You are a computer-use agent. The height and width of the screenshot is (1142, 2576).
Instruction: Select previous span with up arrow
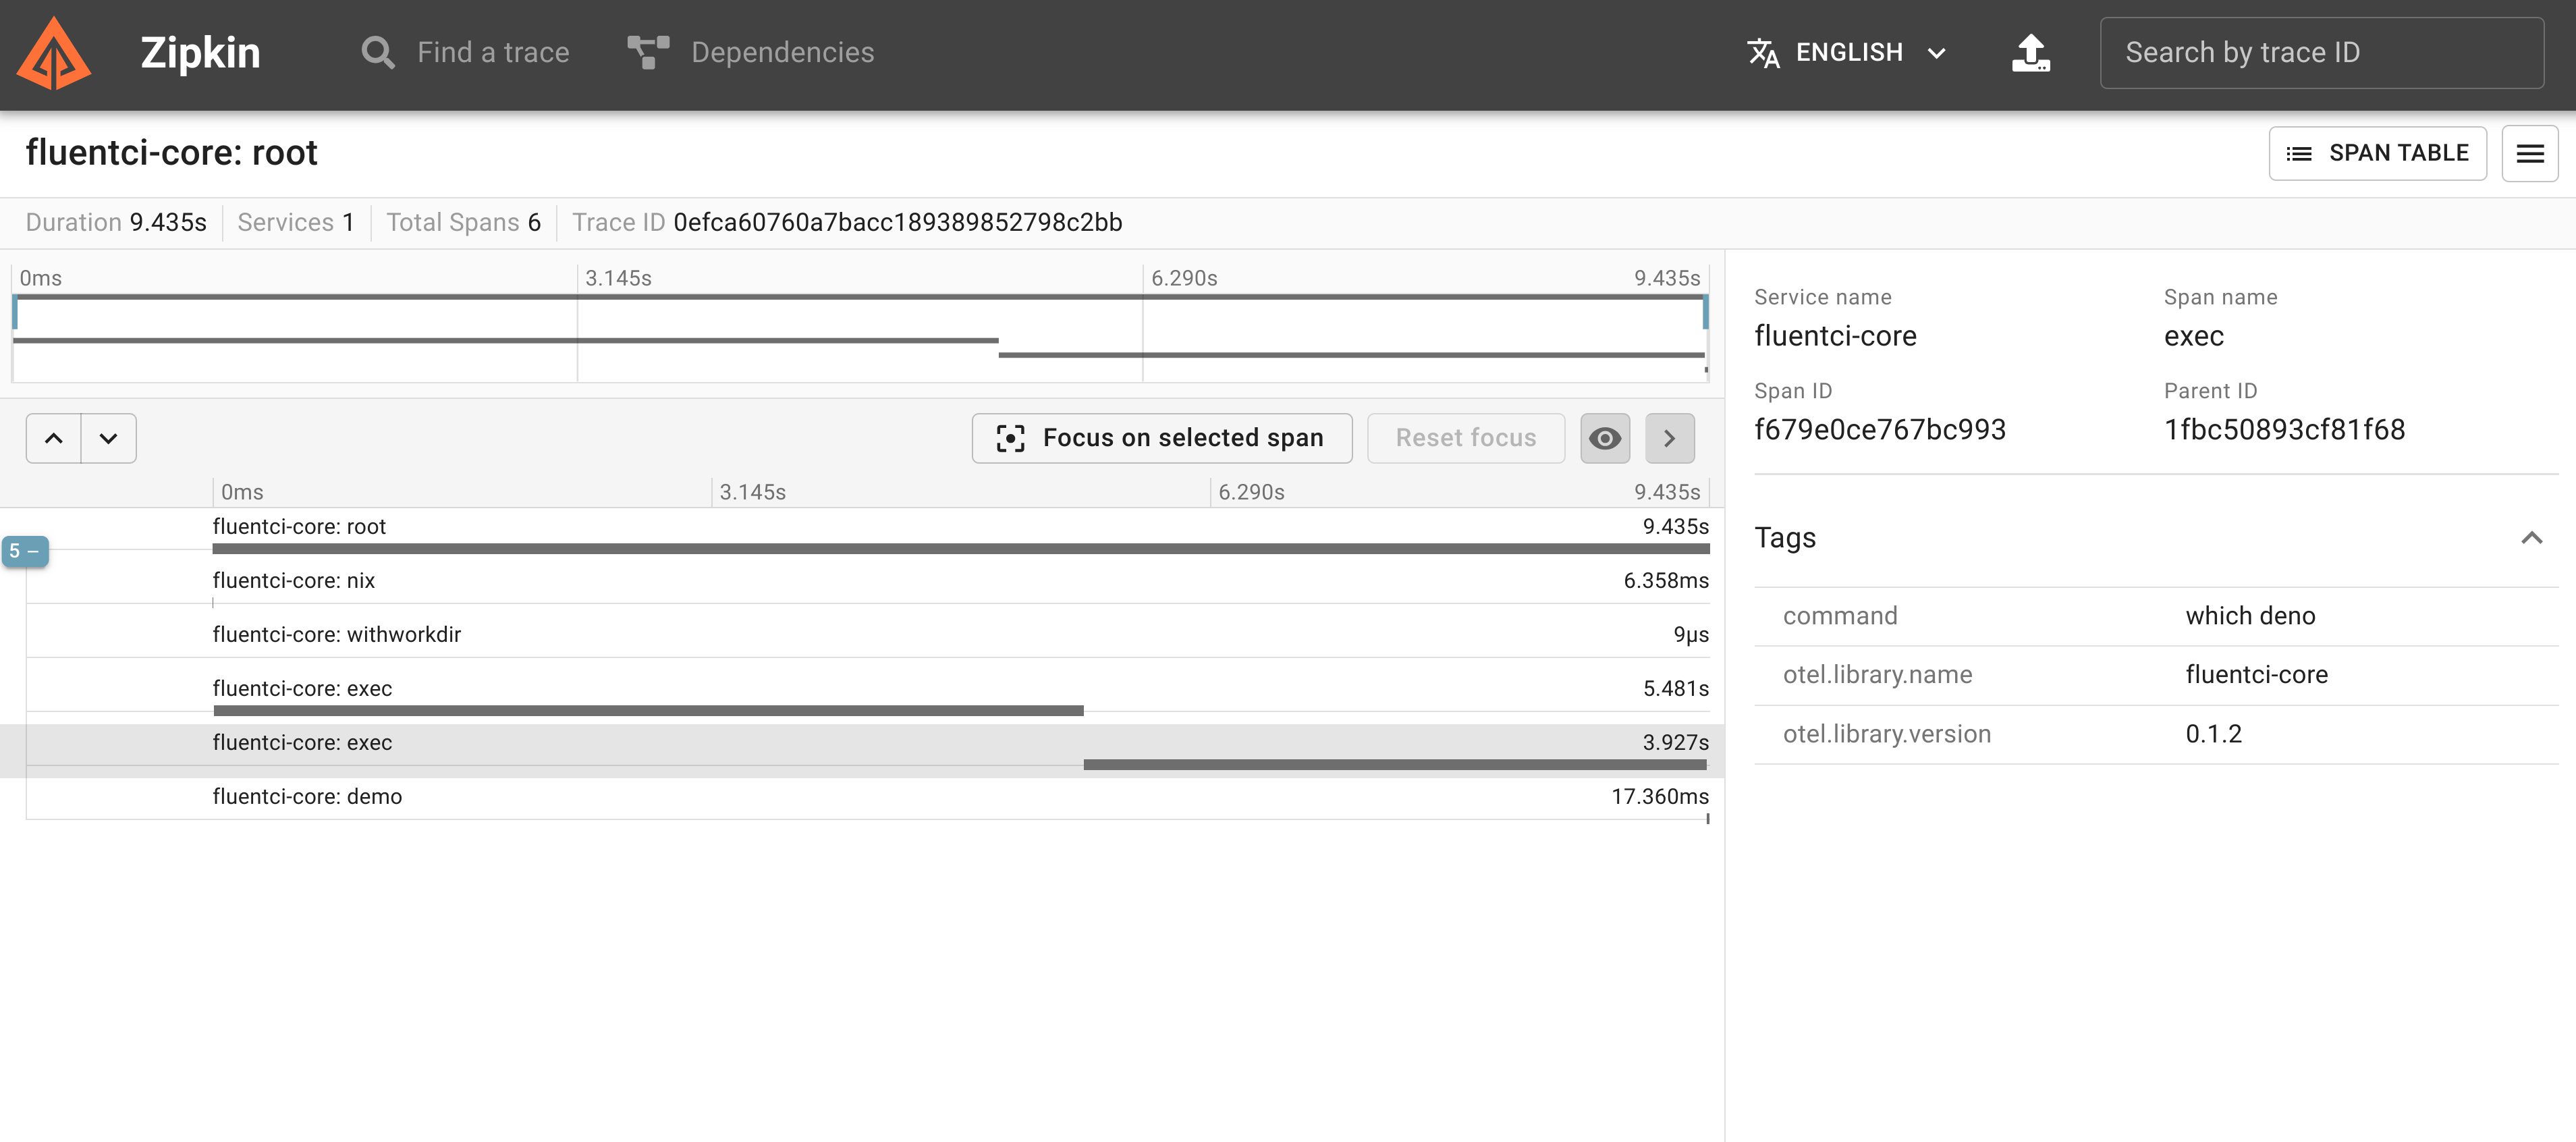[x=54, y=438]
